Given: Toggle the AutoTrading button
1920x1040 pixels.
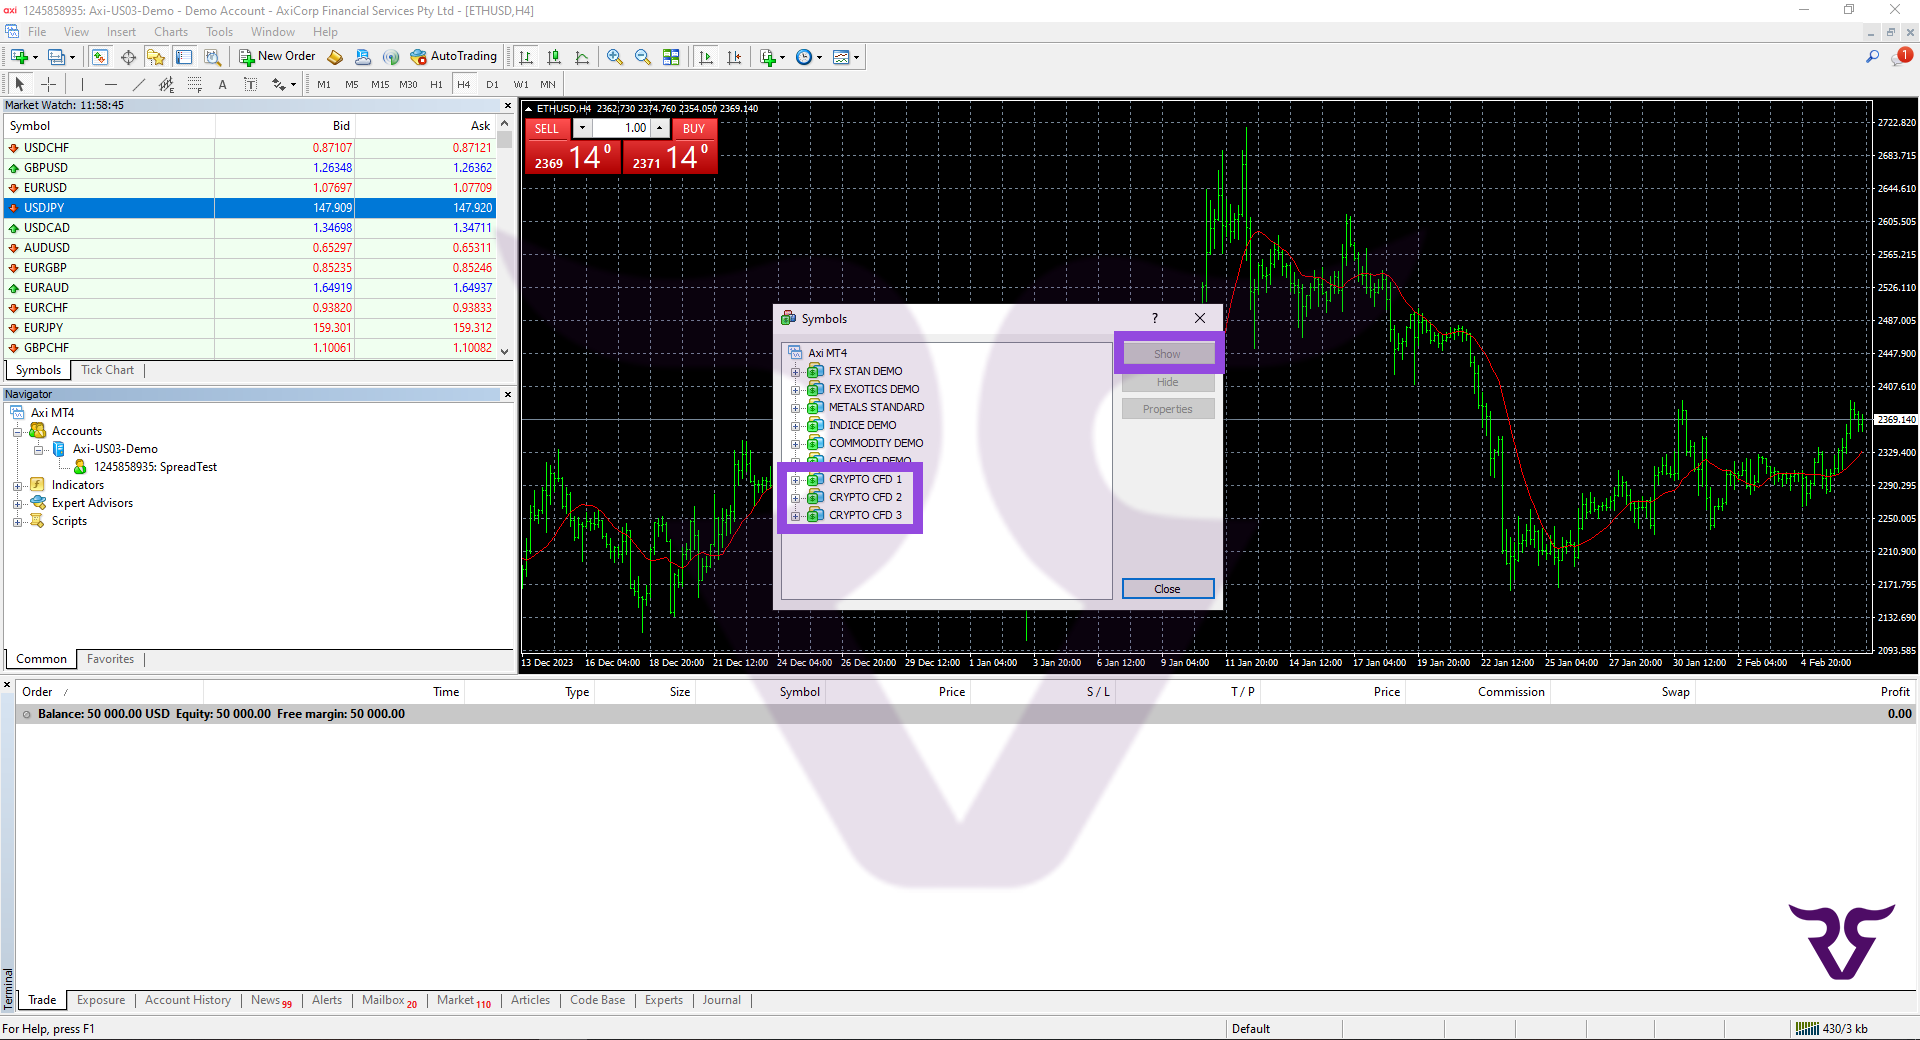Looking at the screenshot, I should click(x=453, y=57).
